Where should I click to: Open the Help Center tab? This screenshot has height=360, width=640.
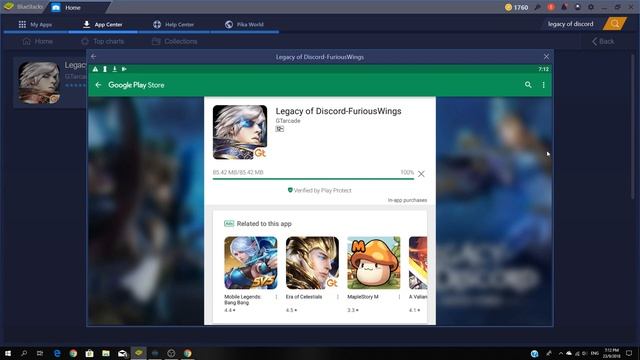173,24
